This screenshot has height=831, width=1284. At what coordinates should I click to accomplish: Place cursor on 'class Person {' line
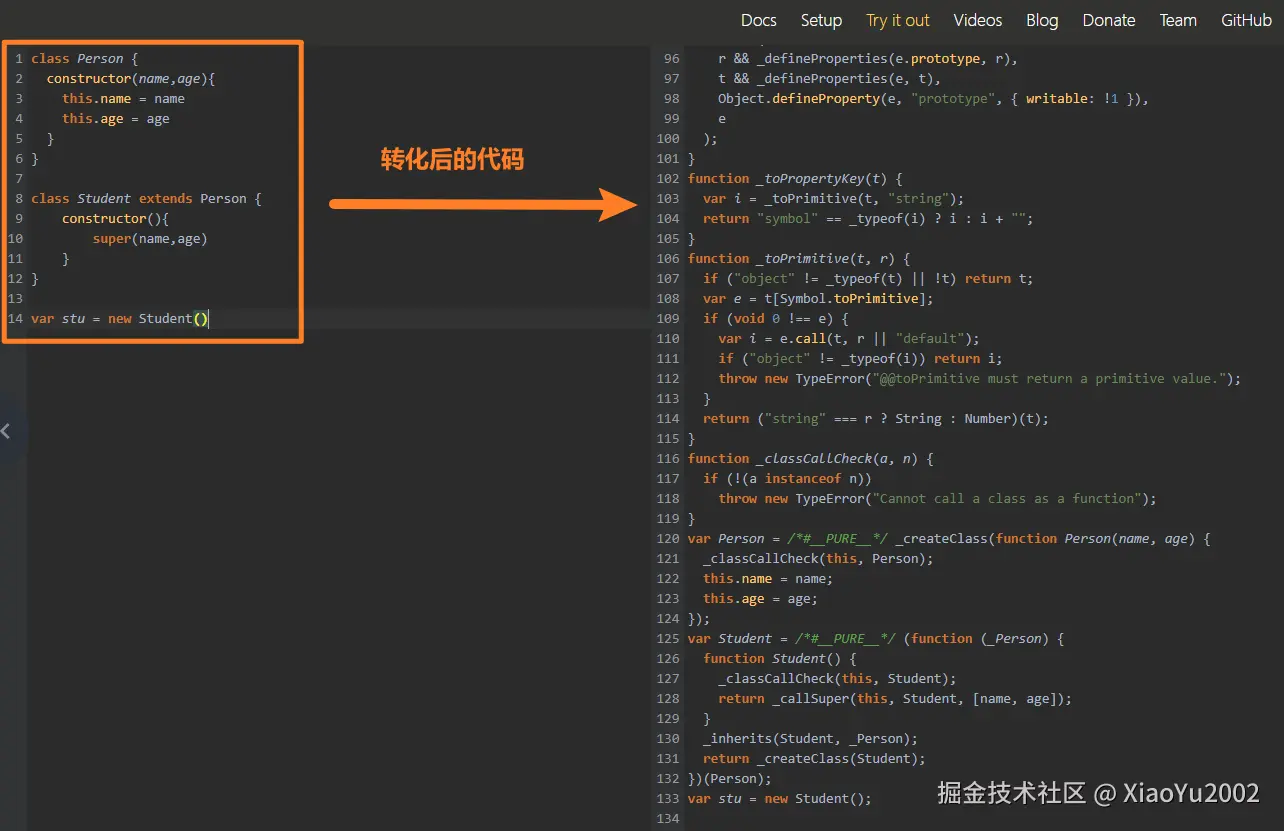coord(84,58)
